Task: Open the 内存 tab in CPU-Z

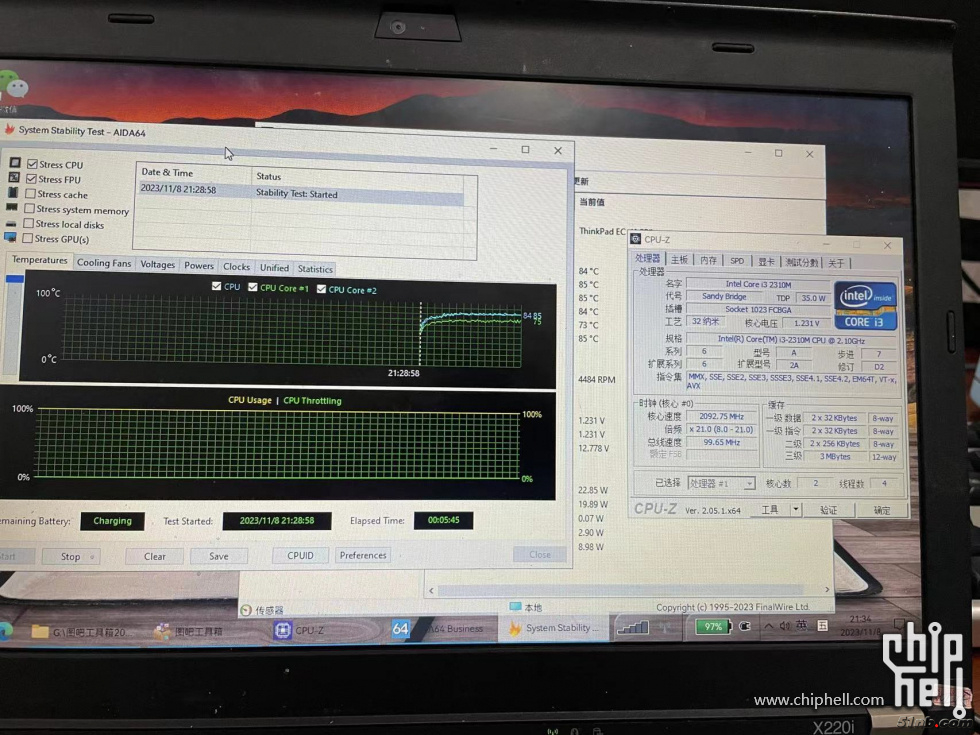Action: (x=708, y=260)
